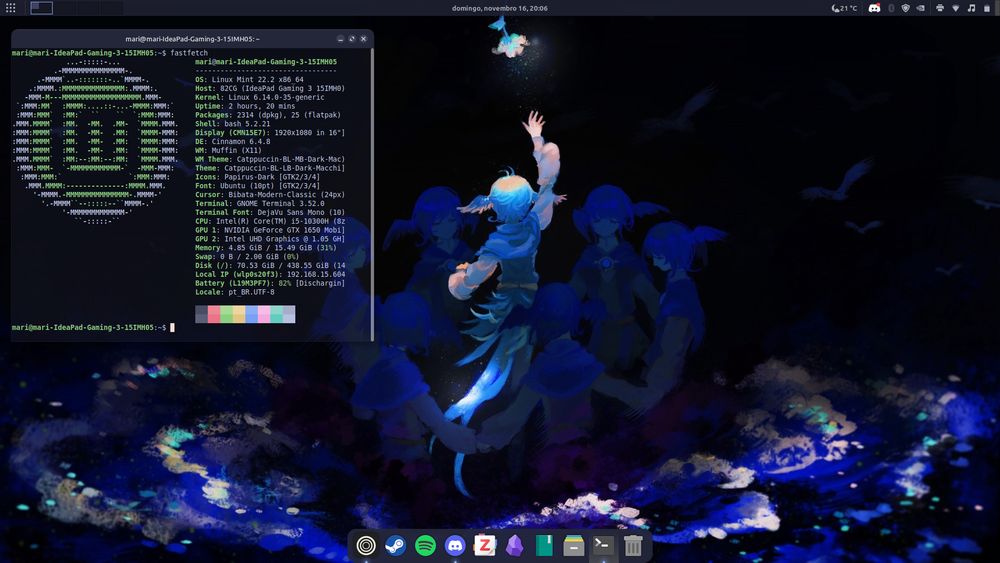This screenshot has width=1000, height=563.
Task: Click the 'Host: 82CG' line
Action: tap(270, 89)
